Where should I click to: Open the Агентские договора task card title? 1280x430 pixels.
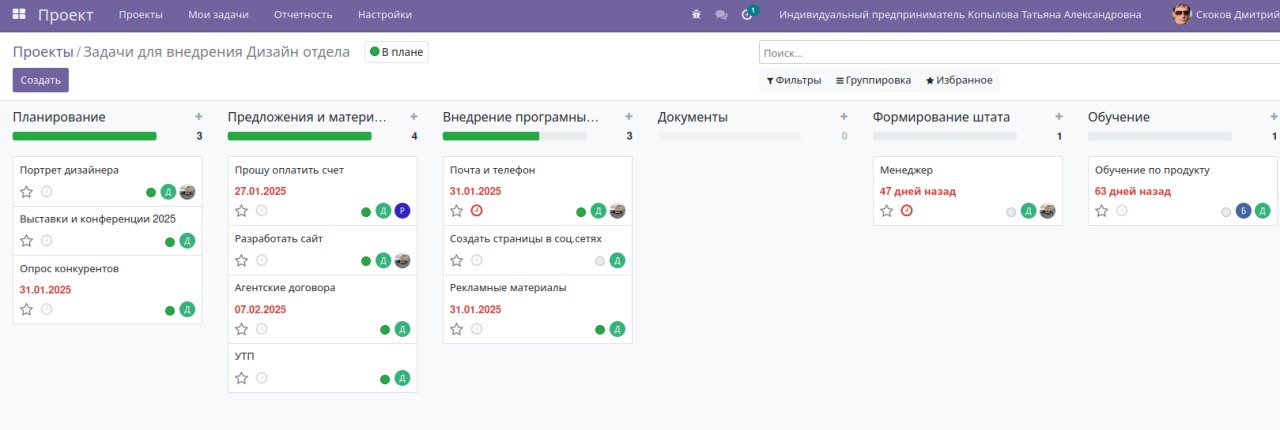click(x=285, y=288)
